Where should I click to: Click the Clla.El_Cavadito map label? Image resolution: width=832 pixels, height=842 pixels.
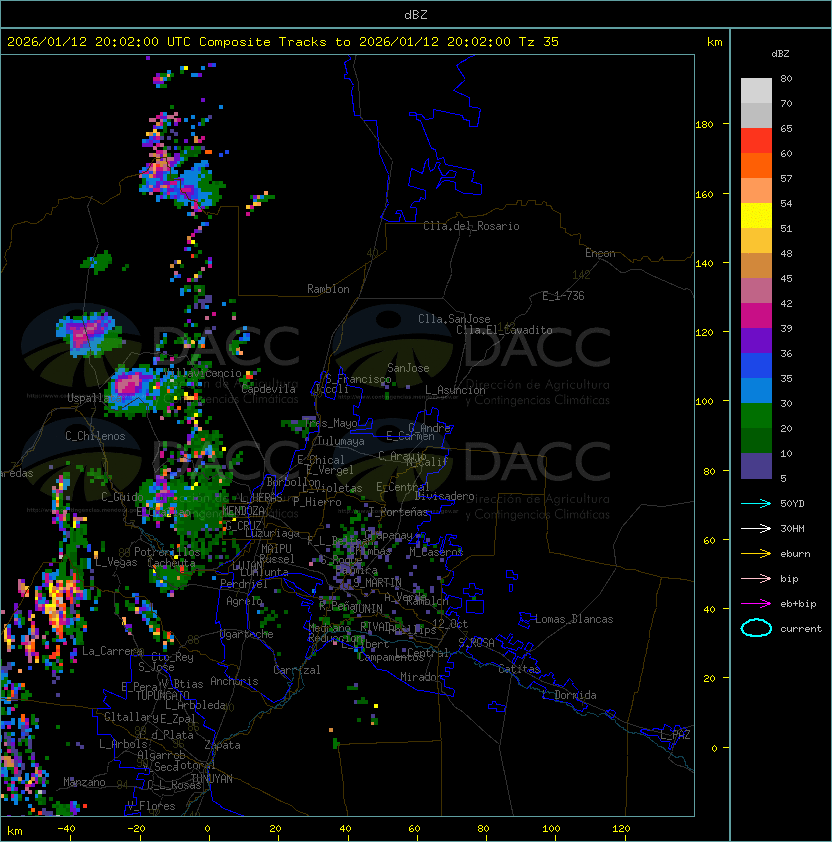coord(504,330)
